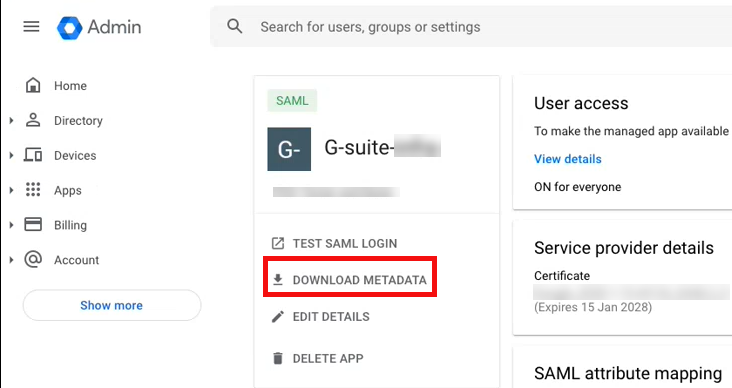Click the Test SAML Login external-link icon
The width and height of the screenshot is (732, 388).
click(x=278, y=243)
